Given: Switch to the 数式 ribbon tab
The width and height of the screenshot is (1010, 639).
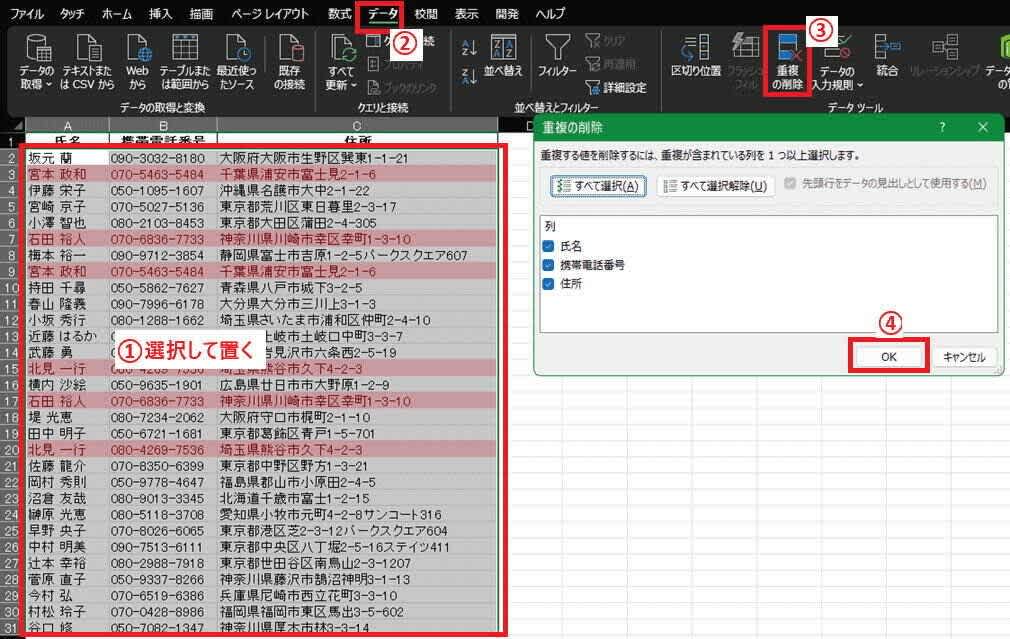Looking at the screenshot, I should coord(339,14).
